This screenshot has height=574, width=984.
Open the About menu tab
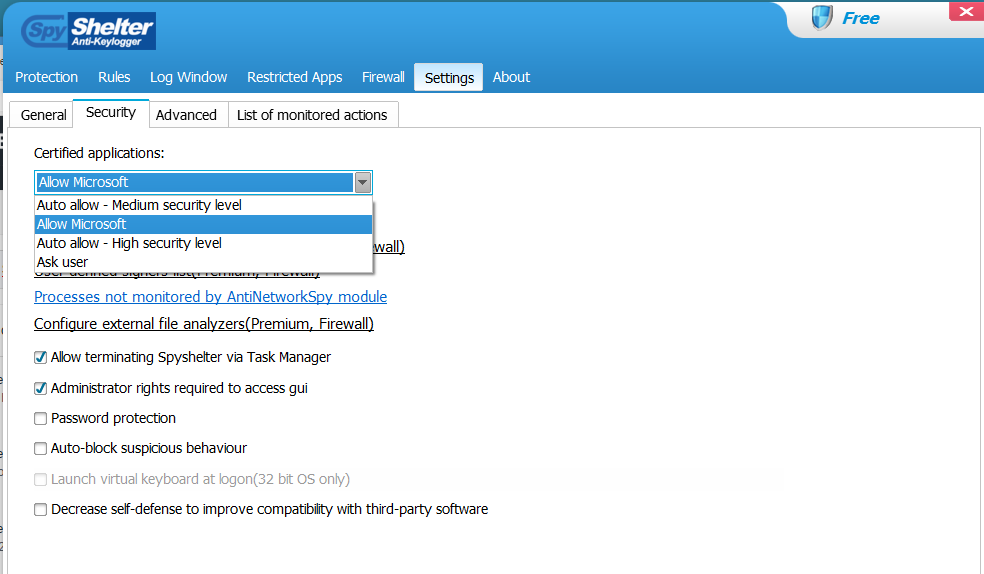pos(511,77)
